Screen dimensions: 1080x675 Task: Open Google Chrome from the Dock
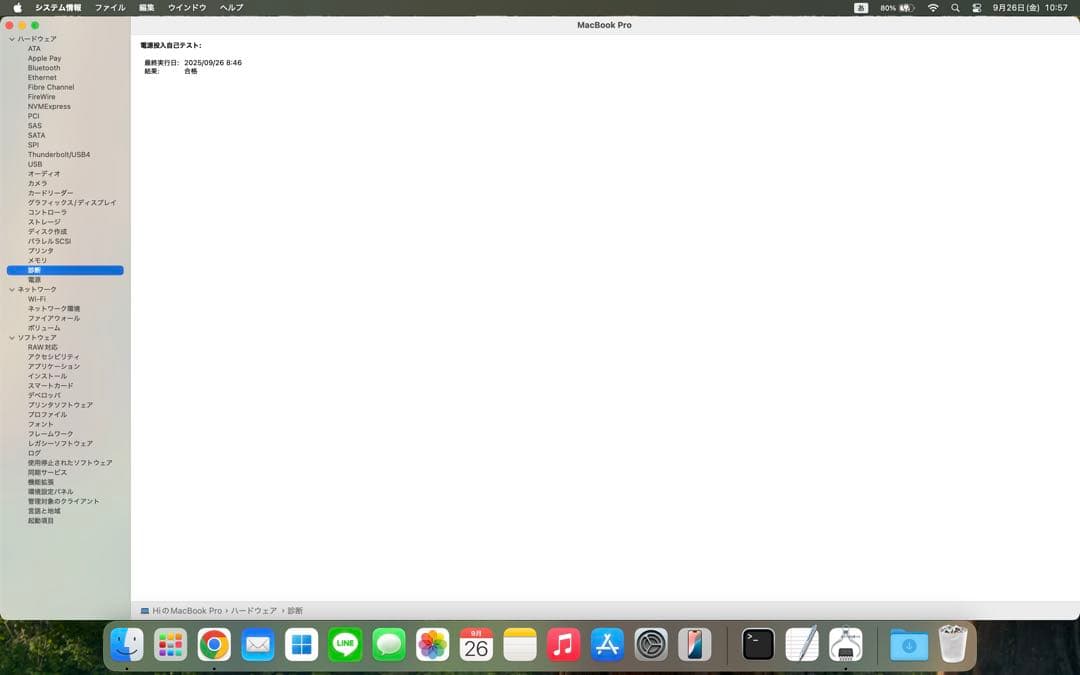214,645
